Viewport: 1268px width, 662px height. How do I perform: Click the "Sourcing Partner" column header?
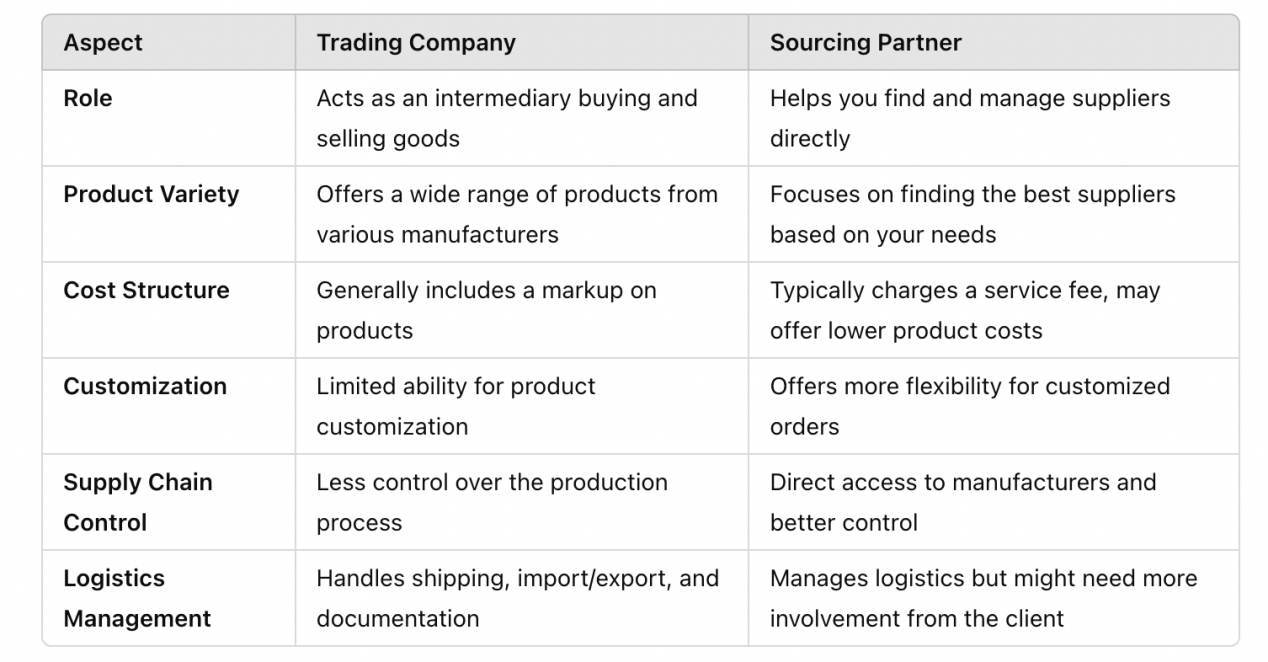coord(865,43)
